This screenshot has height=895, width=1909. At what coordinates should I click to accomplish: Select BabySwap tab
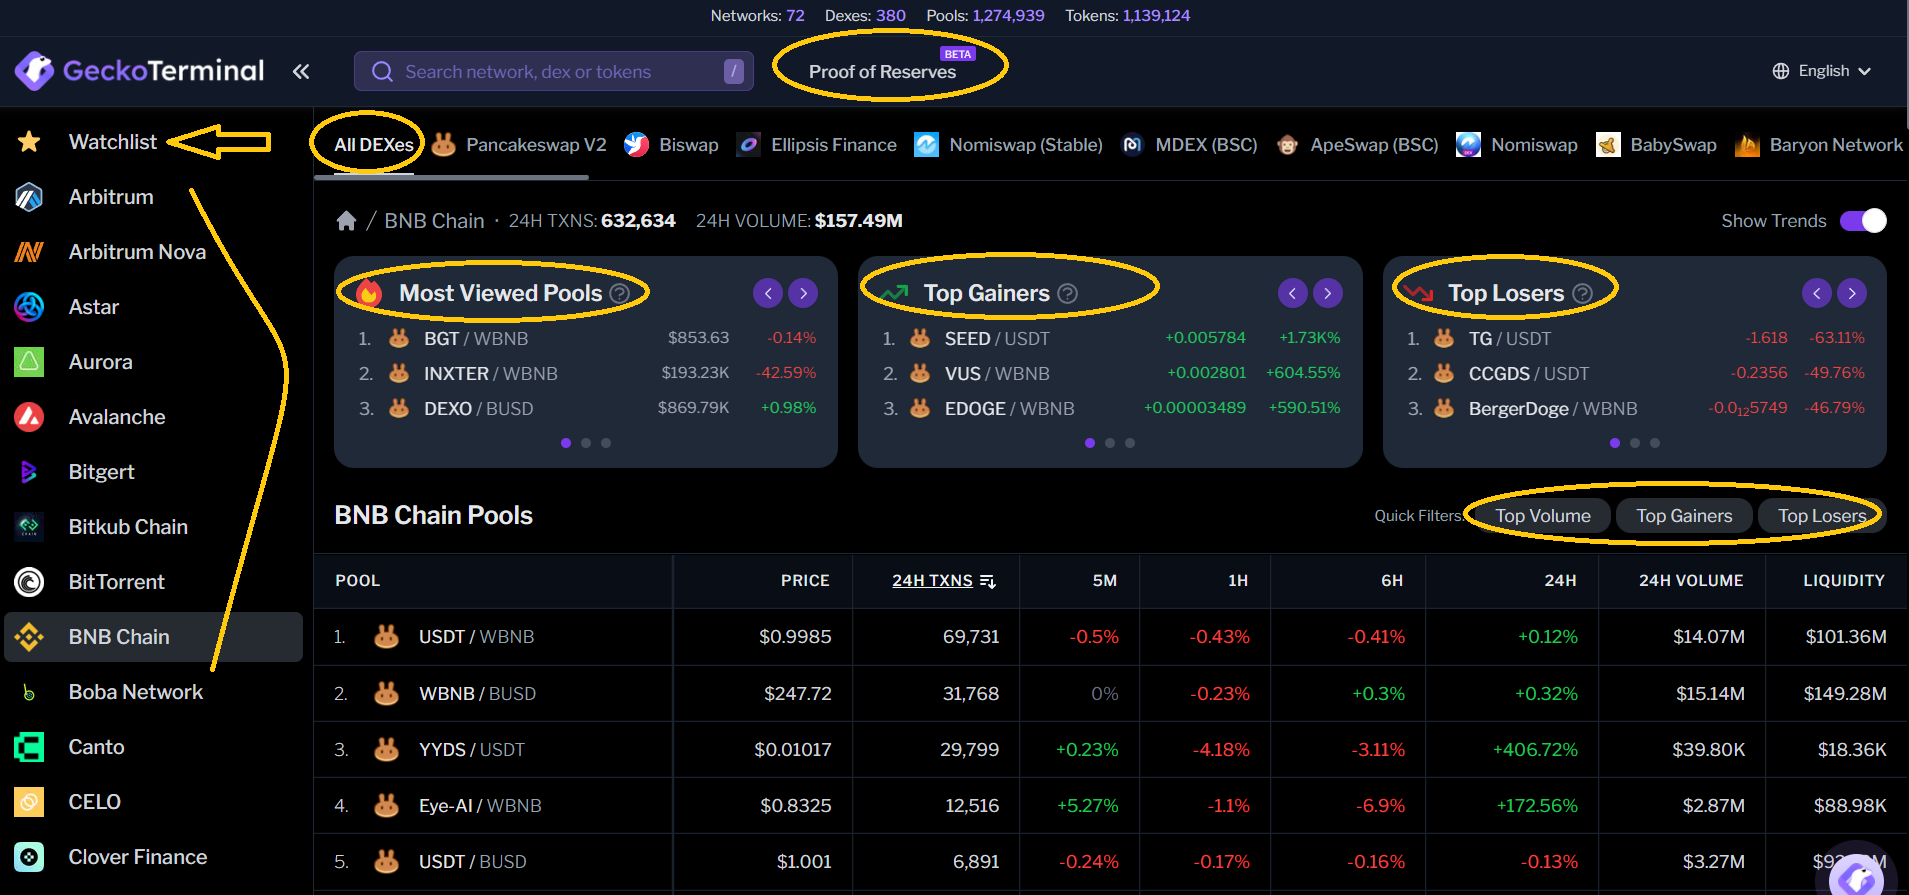pos(1656,145)
